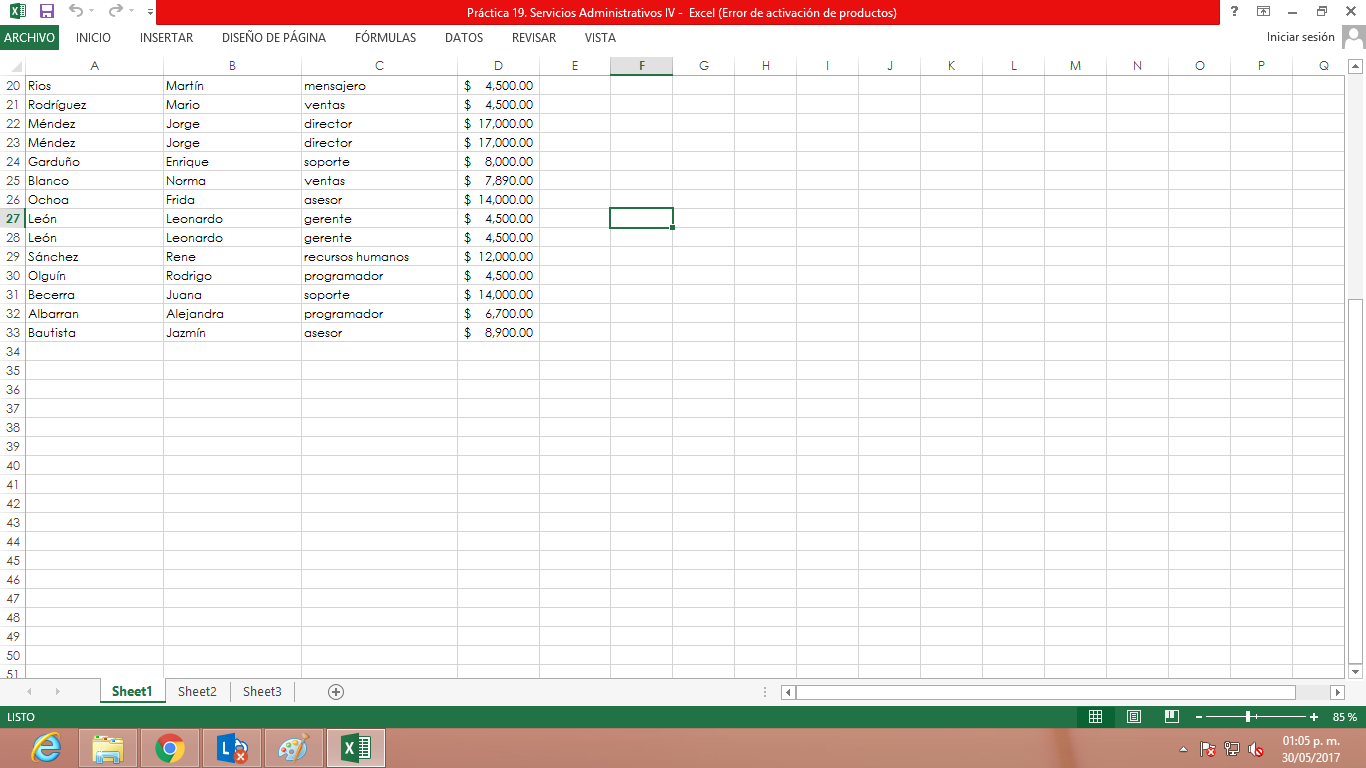The width and height of the screenshot is (1366, 768).
Task: Open the DISEÑO DE PÁGINA tab
Action: [274, 38]
